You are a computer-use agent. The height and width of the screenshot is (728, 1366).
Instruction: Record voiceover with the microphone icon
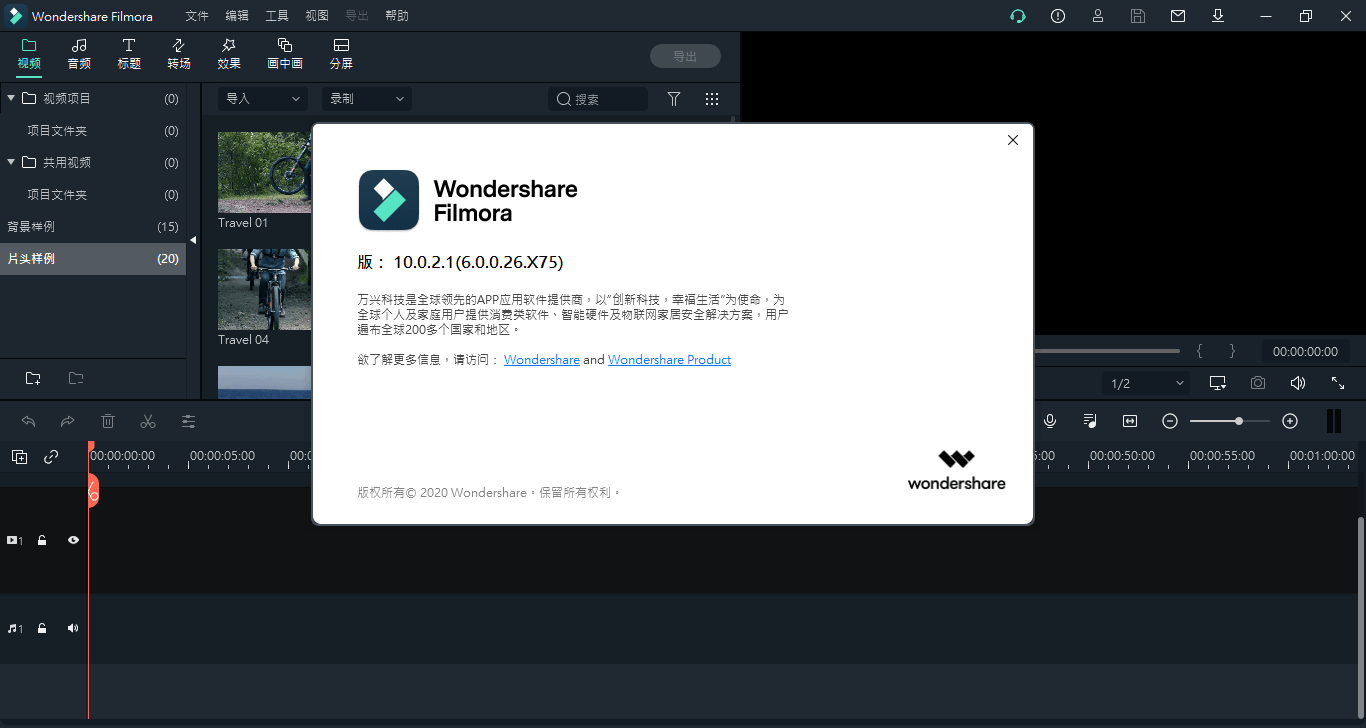click(x=1050, y=421)
